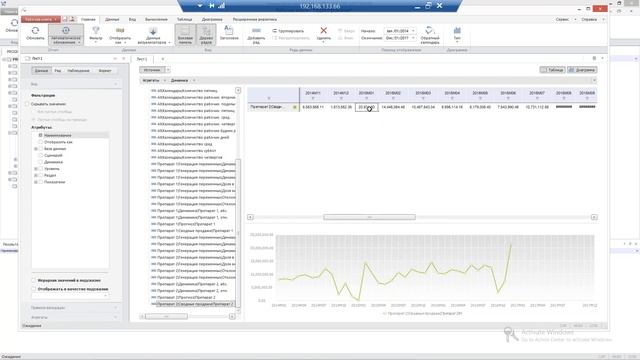Image resolution: width=640 pixels, height=360 pixels.
Task: Click the grid icon at sheet bar right end
Action: (x=594, y=58)
